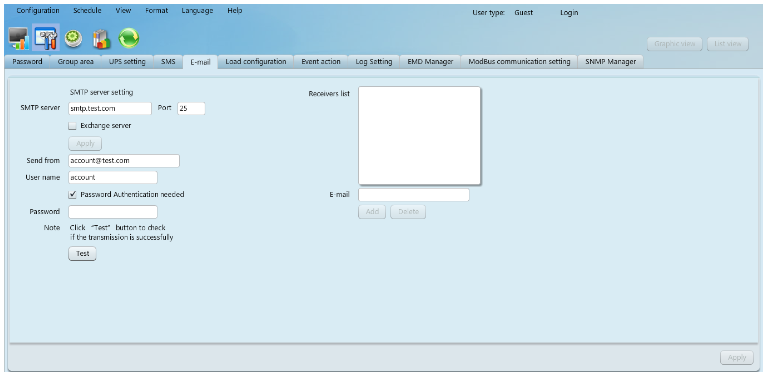Viewport: 767px width, 378px height.
Task: Open the Event action tab
Action: click(320, 62)
